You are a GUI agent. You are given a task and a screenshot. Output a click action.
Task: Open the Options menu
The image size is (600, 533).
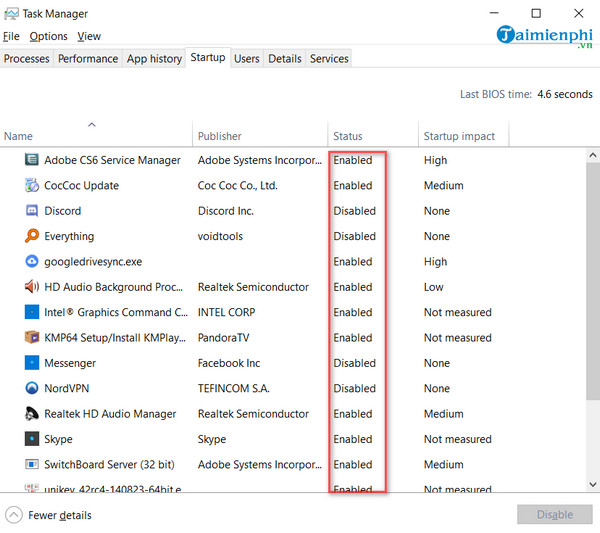tap(48, 36)
